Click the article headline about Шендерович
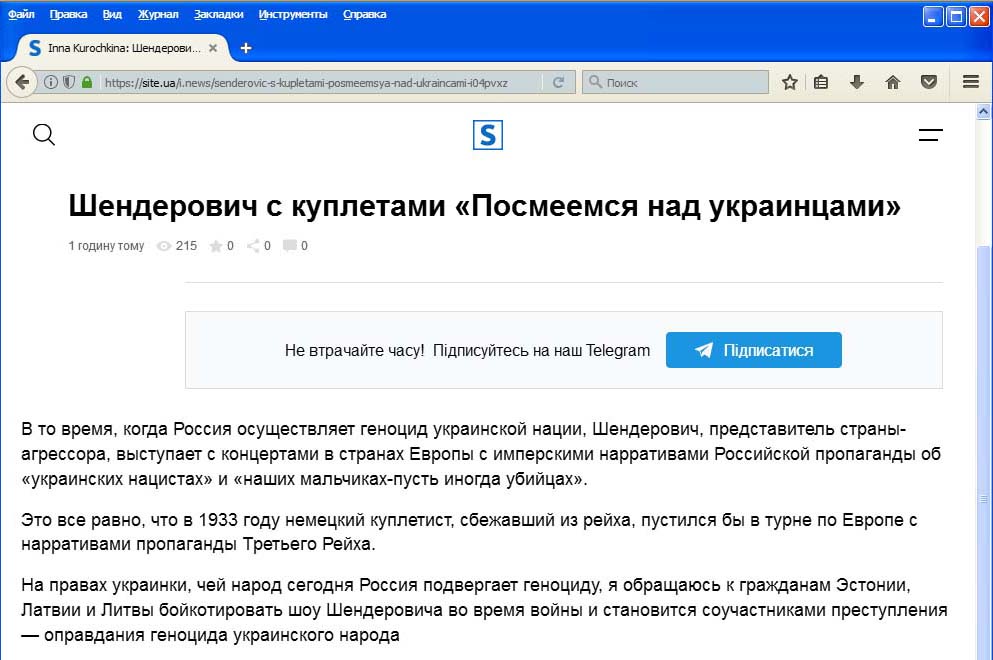Image resolution: width=993 pixels, height=660 pixels. tap(484, 206)
